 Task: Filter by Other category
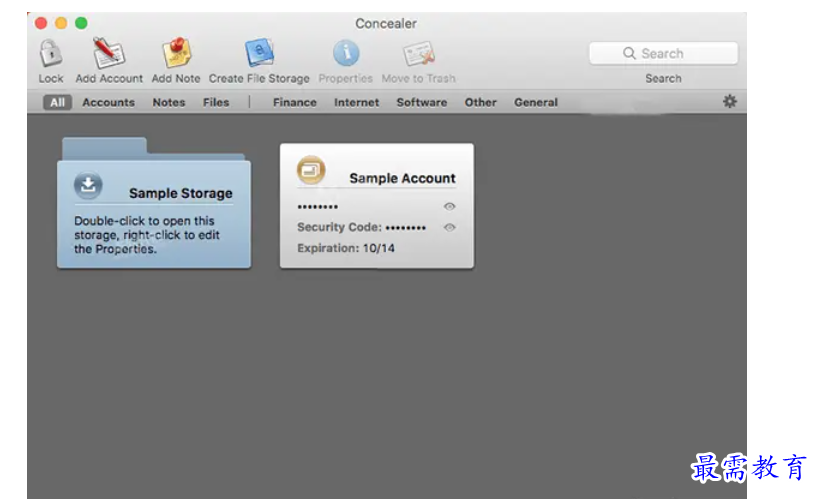pos(480,102)
